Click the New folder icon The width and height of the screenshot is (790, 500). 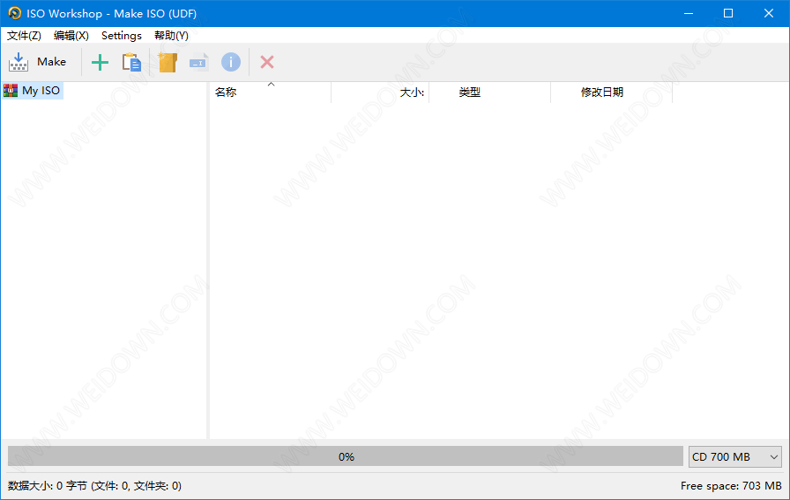167,62
